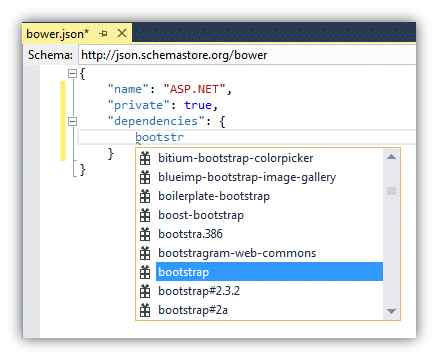The height and width of the screenshot is (360, 438).
Task: Click the IntelliSense scrollbar thumb
Action: [391, 191]
